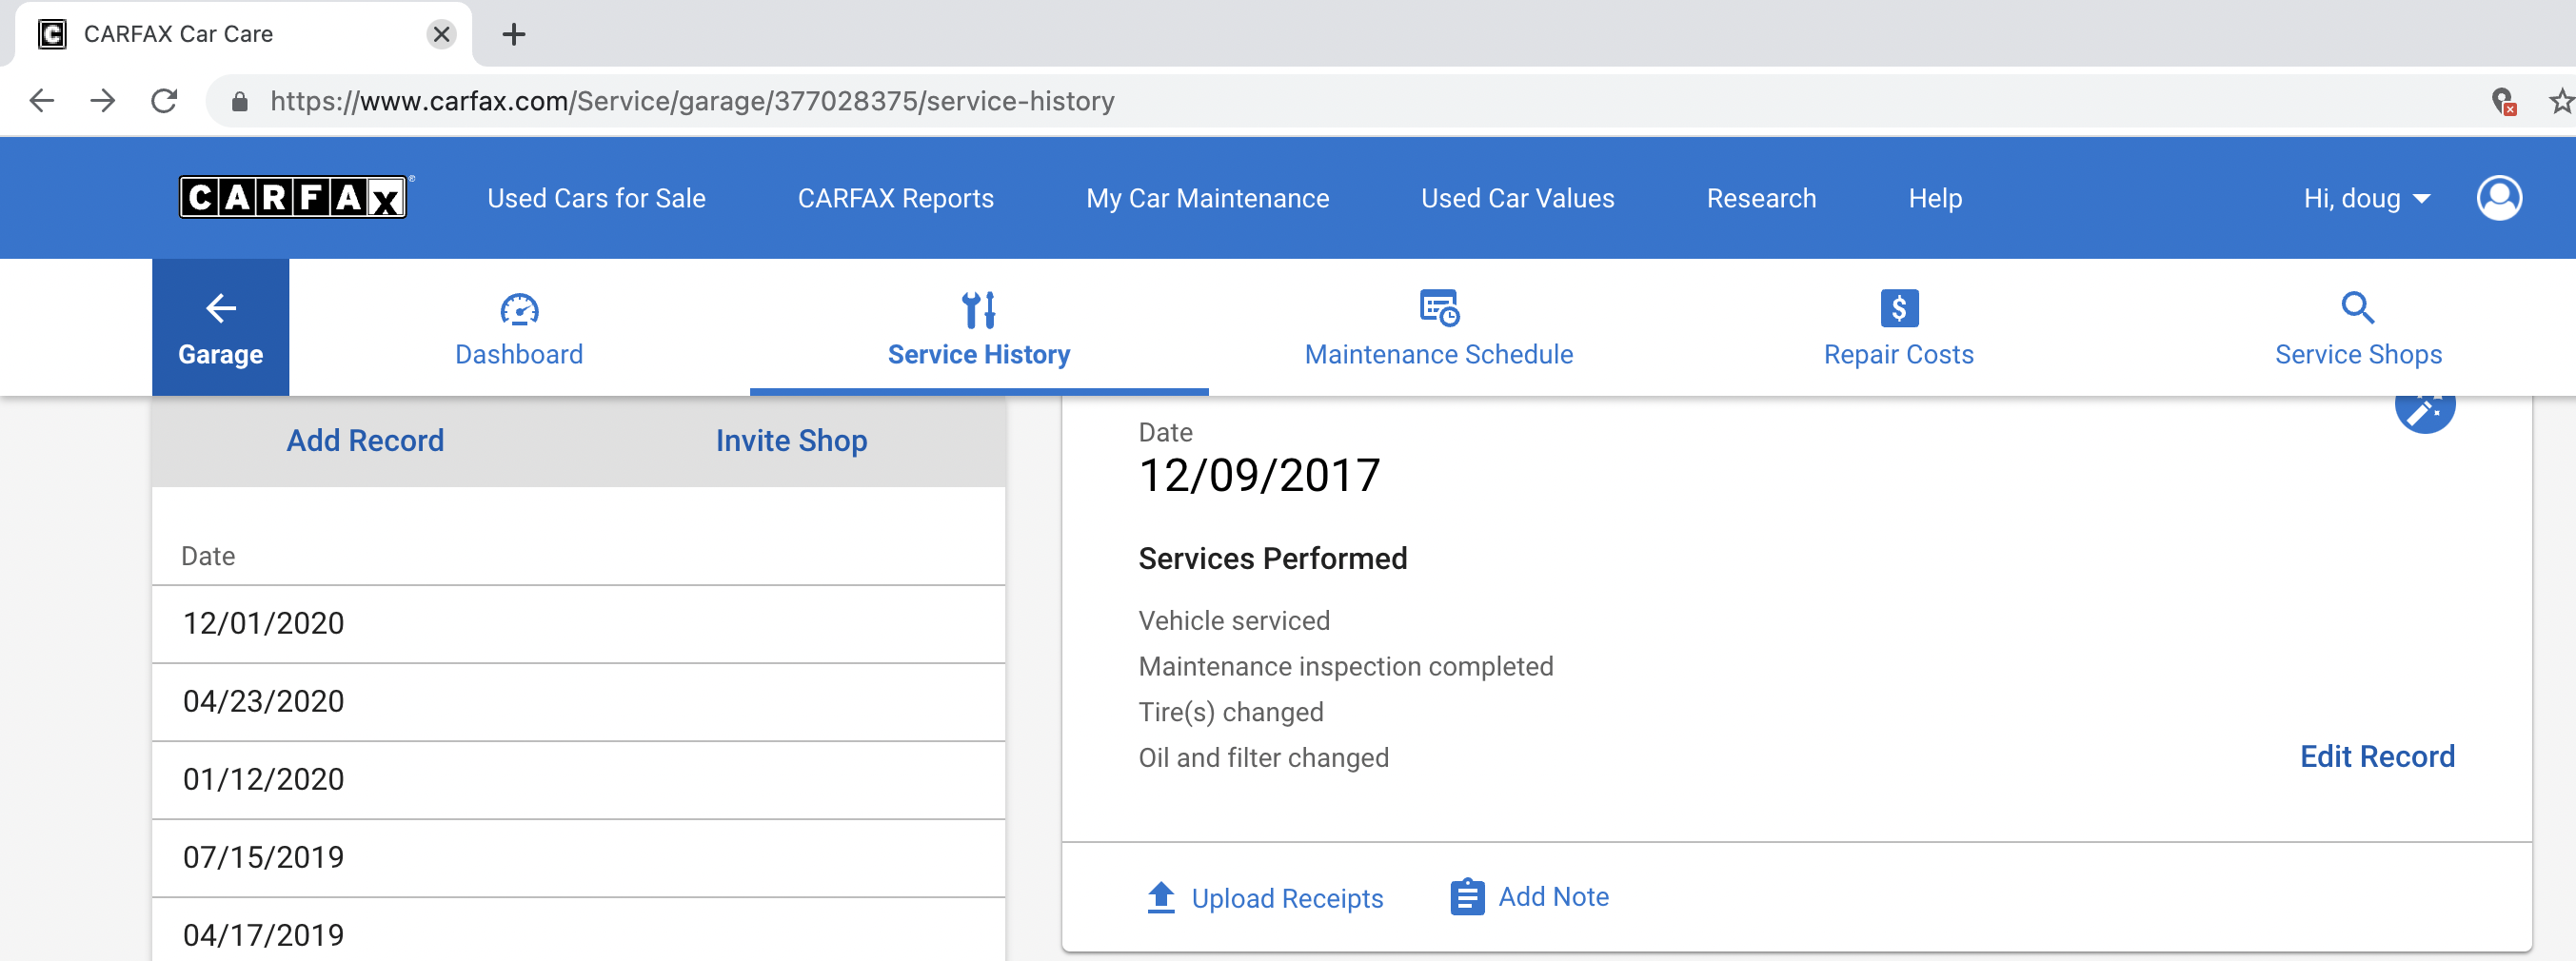The height and width of the screenshot is (961, 2576).
Task: Open a new browser tab with plus
Action: [x=514, y=34]
